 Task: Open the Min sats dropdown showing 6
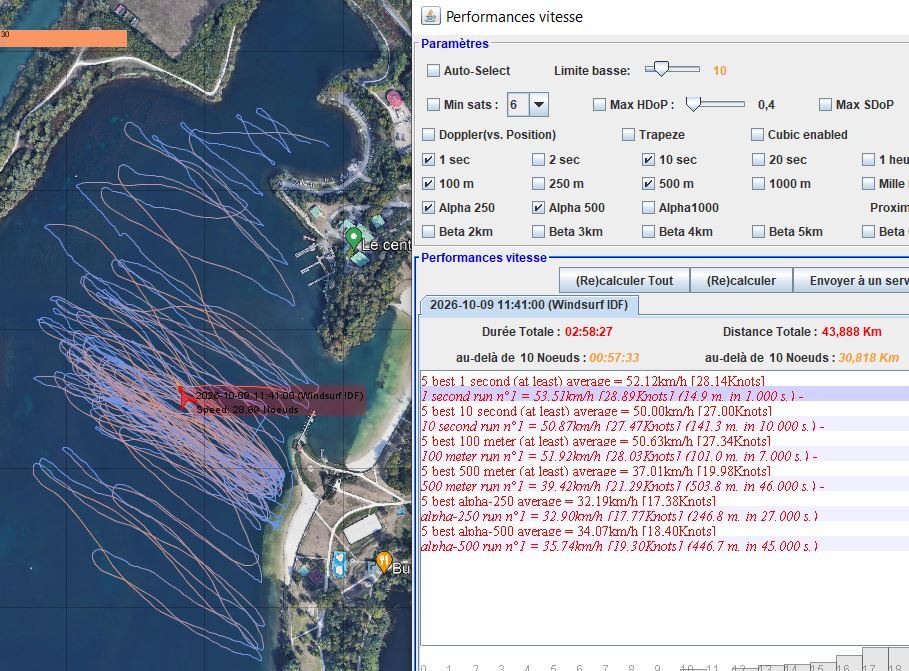(528, 105)
